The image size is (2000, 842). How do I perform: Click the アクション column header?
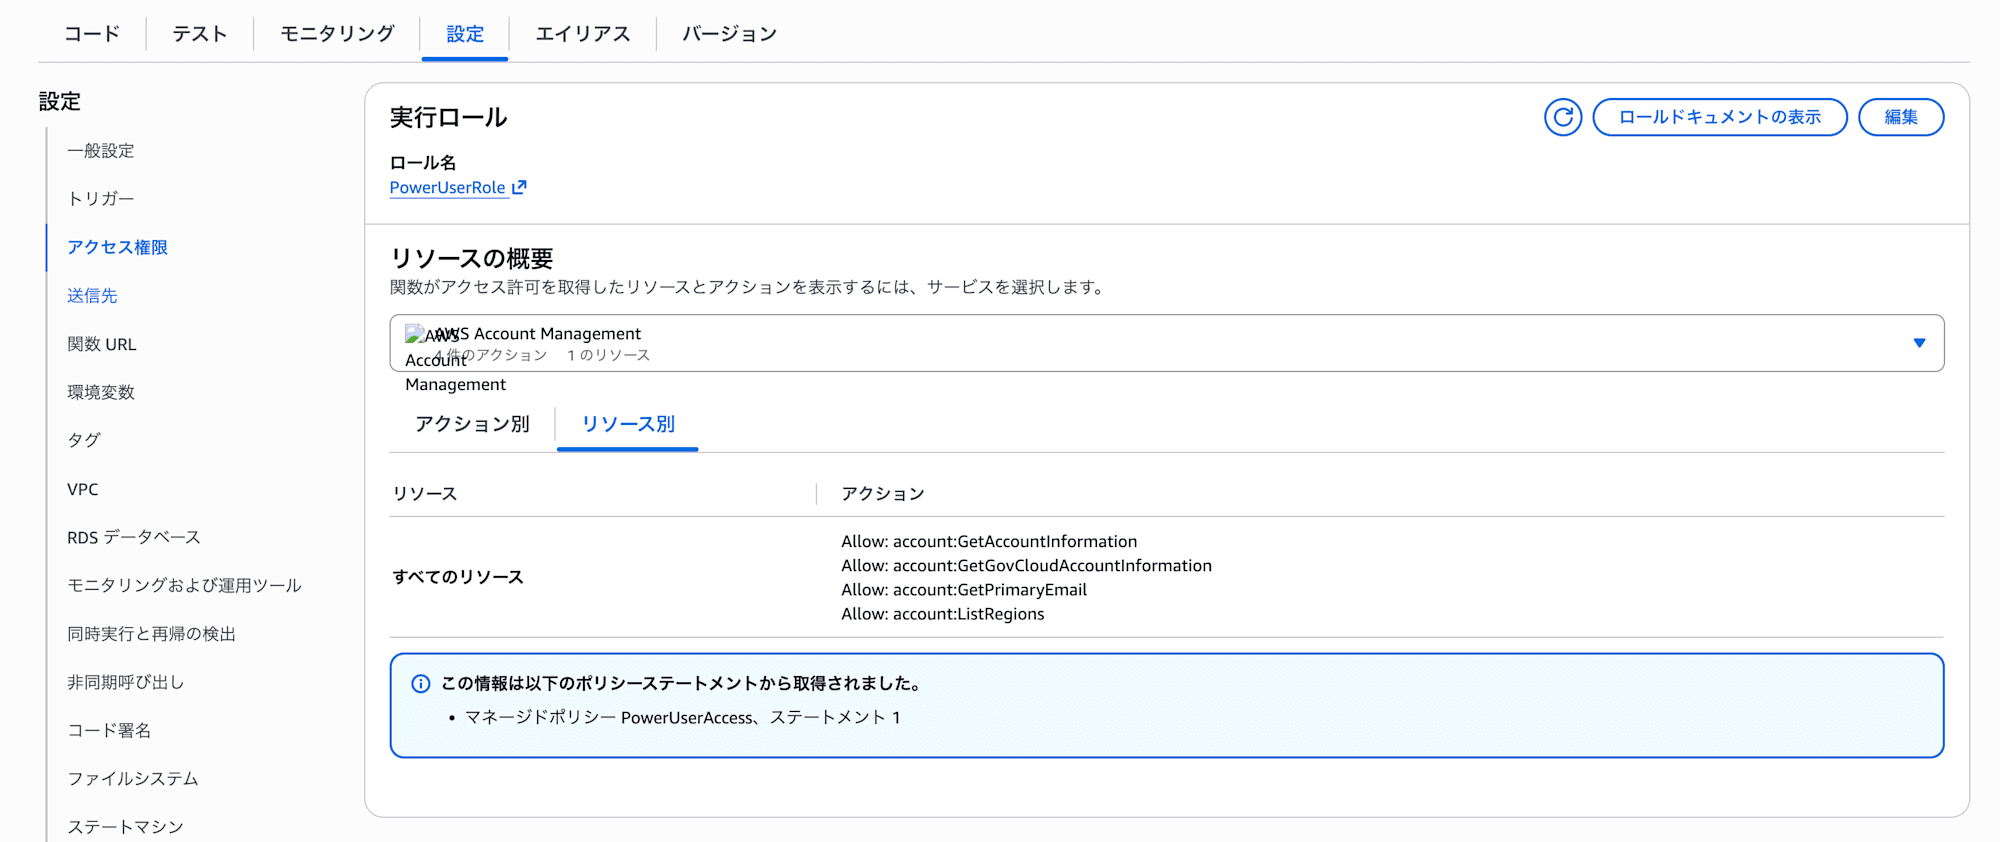[883, 494]
